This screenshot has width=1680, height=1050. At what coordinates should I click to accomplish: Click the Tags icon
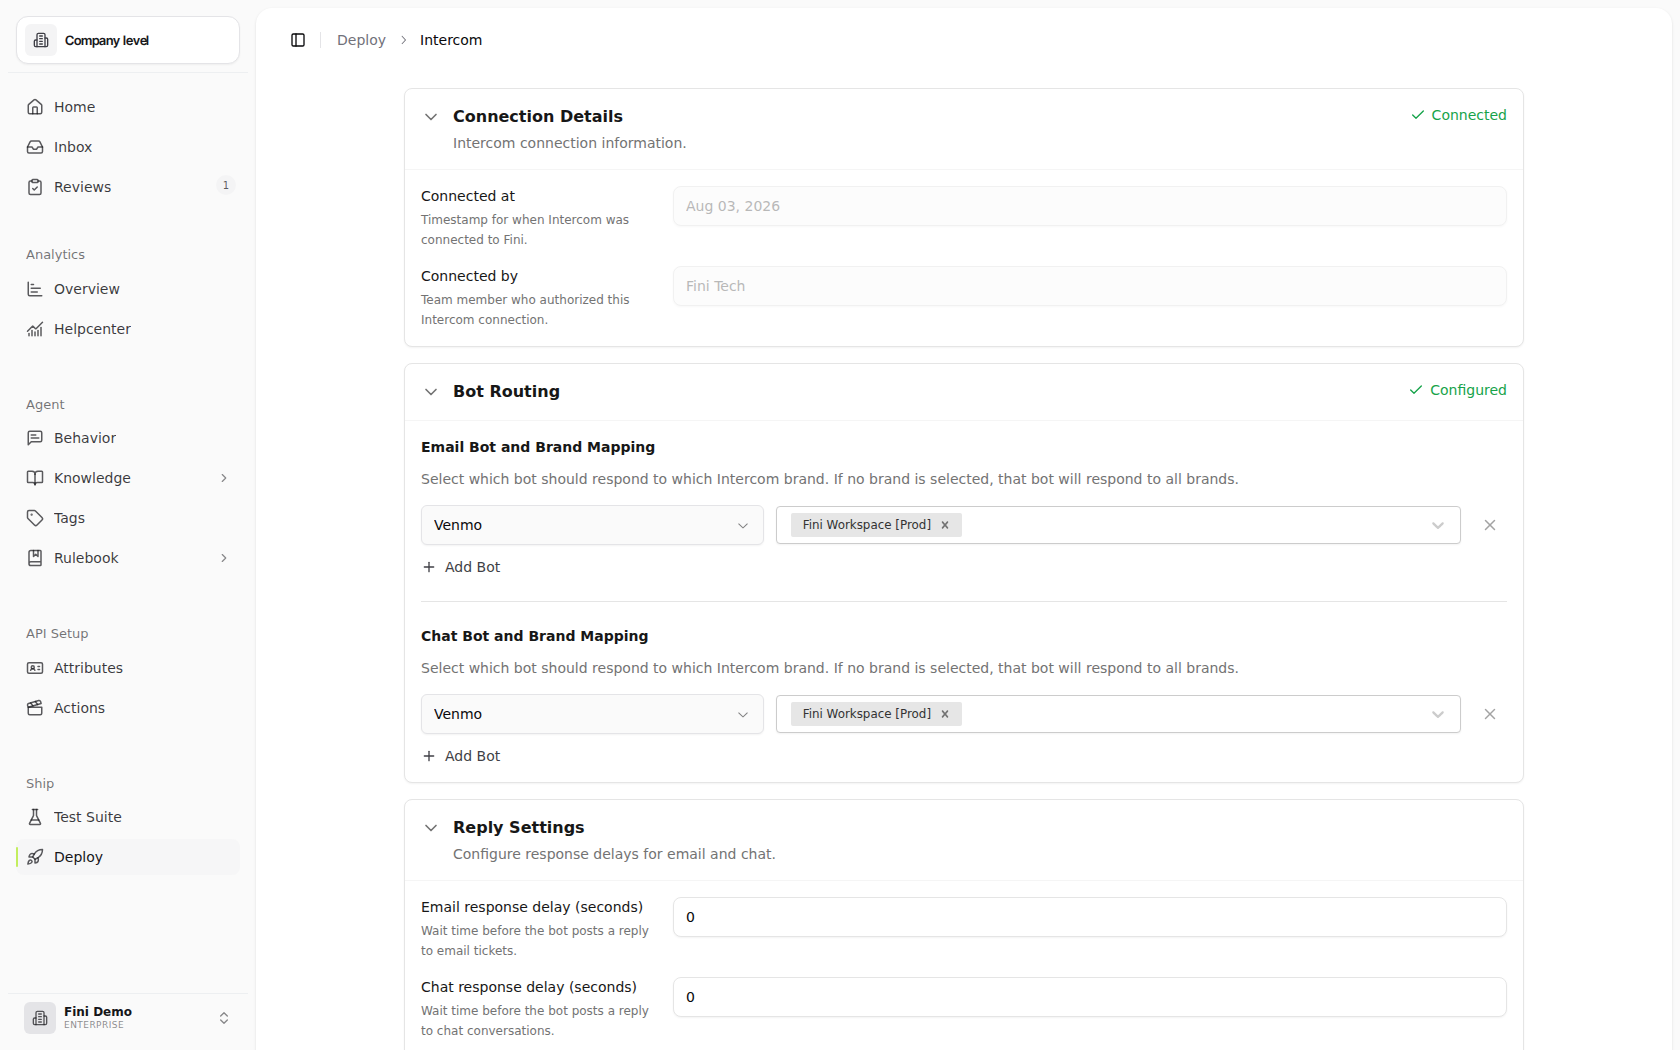click(x=35, y=518)
